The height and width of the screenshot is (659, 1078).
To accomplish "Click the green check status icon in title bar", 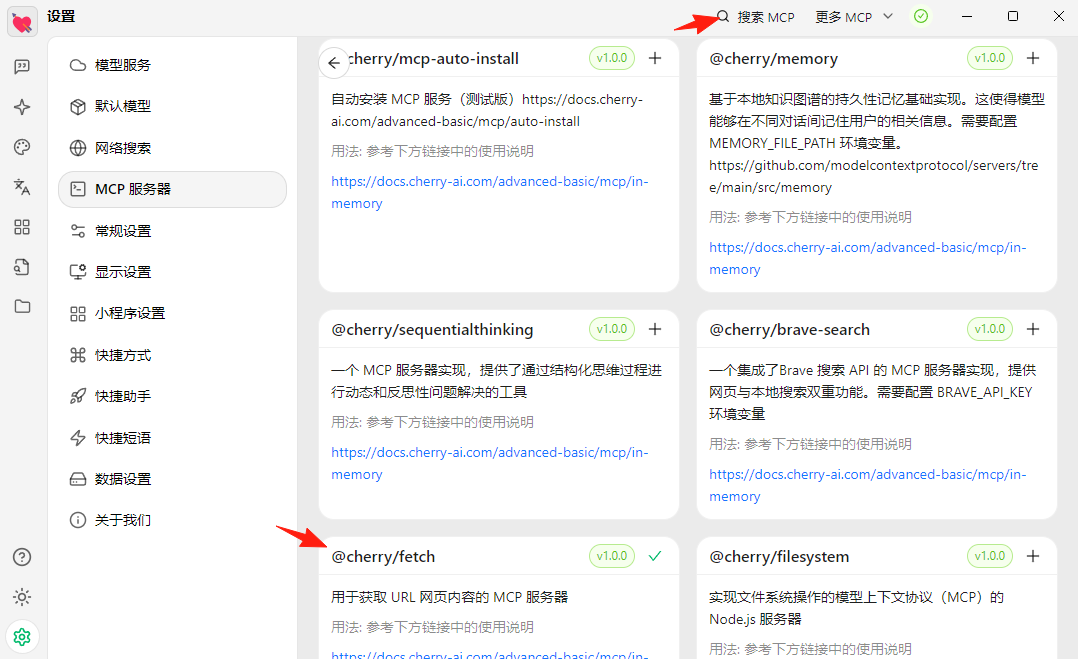I will [x=921, y=16].
